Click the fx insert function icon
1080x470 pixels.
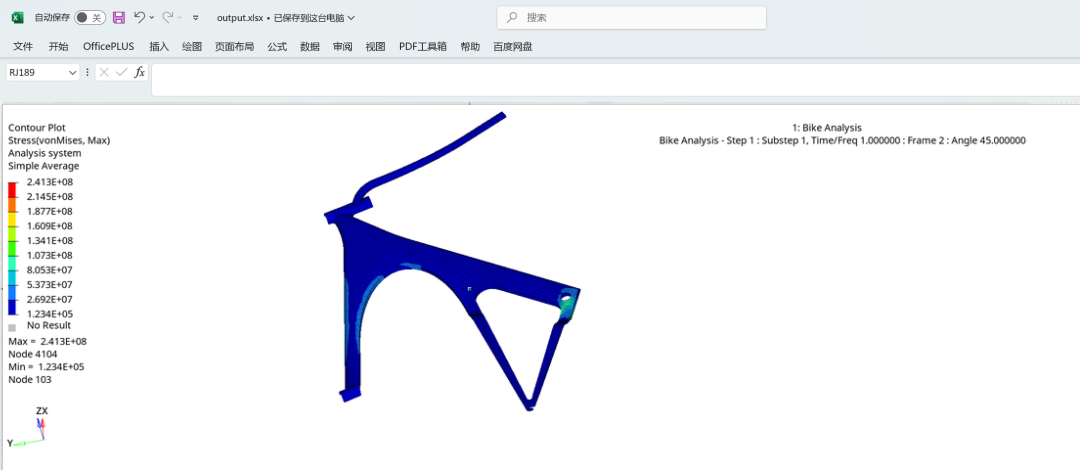click(x=140, y=73)
